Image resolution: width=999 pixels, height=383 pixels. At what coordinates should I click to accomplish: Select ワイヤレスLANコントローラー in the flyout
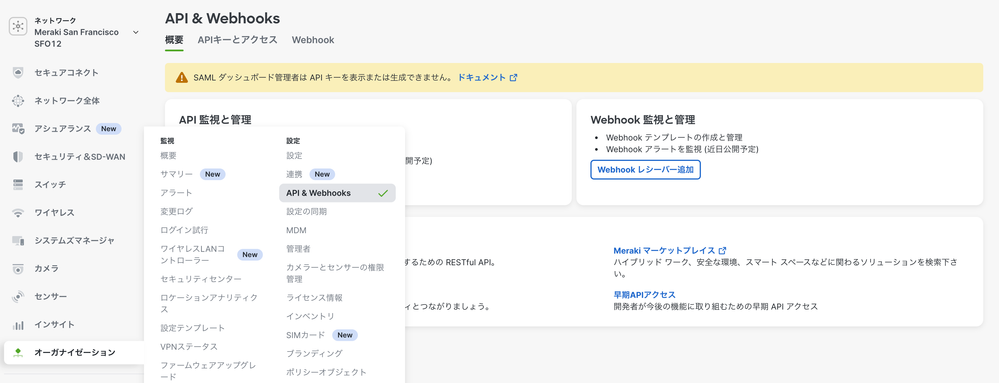[193, 254]
